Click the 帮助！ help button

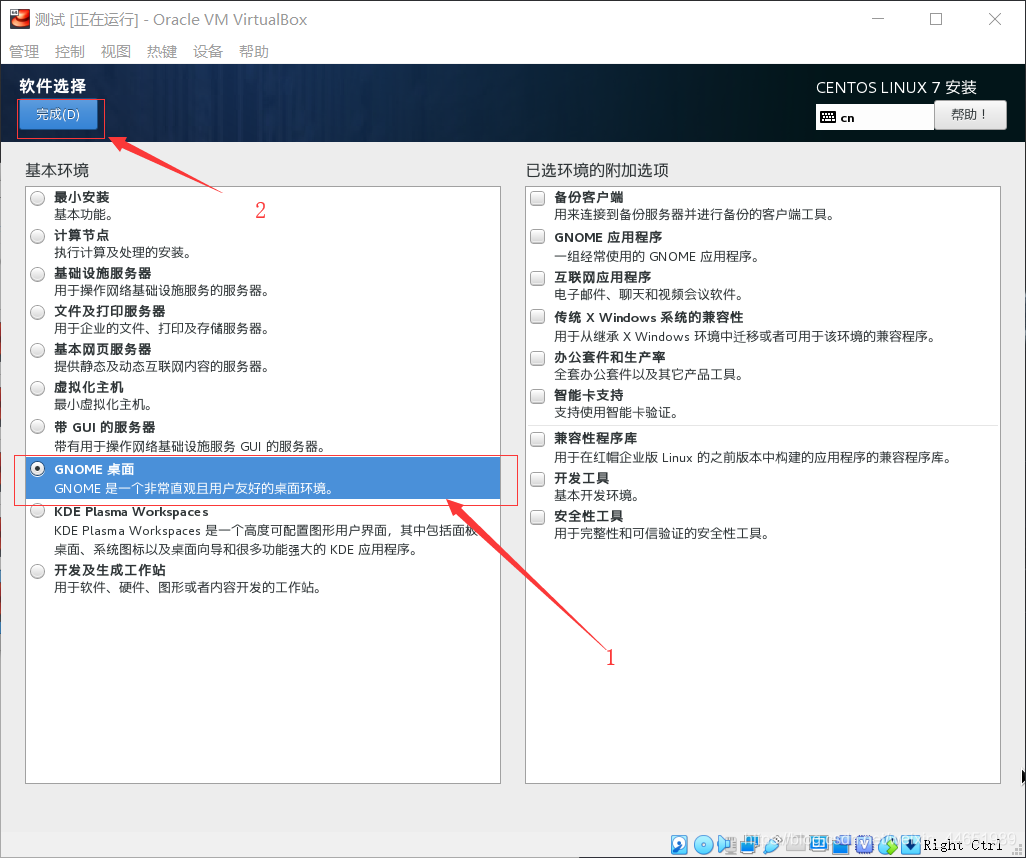pyautogui.click(x=970, y=115)
